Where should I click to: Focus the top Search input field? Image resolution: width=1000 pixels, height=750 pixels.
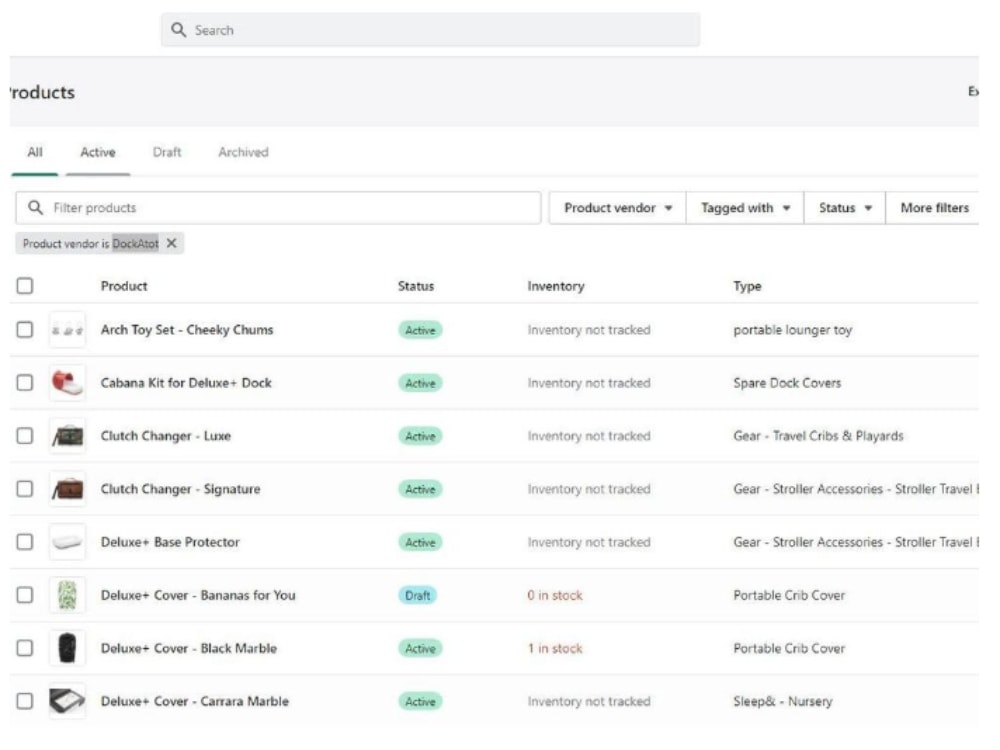tap(430, 30)
